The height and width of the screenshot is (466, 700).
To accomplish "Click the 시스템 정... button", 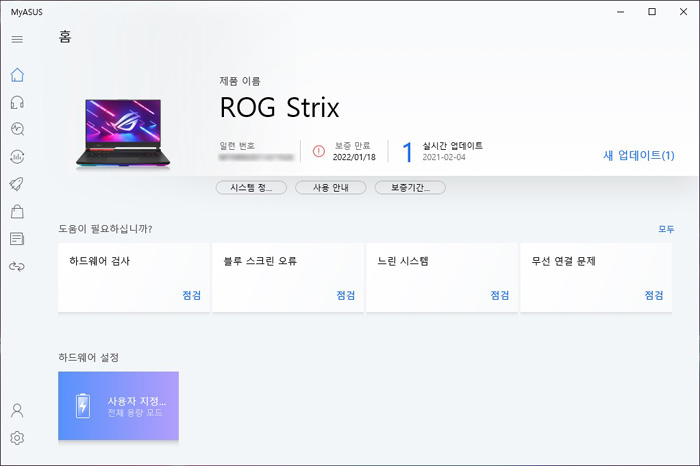I will pos(251,188).
